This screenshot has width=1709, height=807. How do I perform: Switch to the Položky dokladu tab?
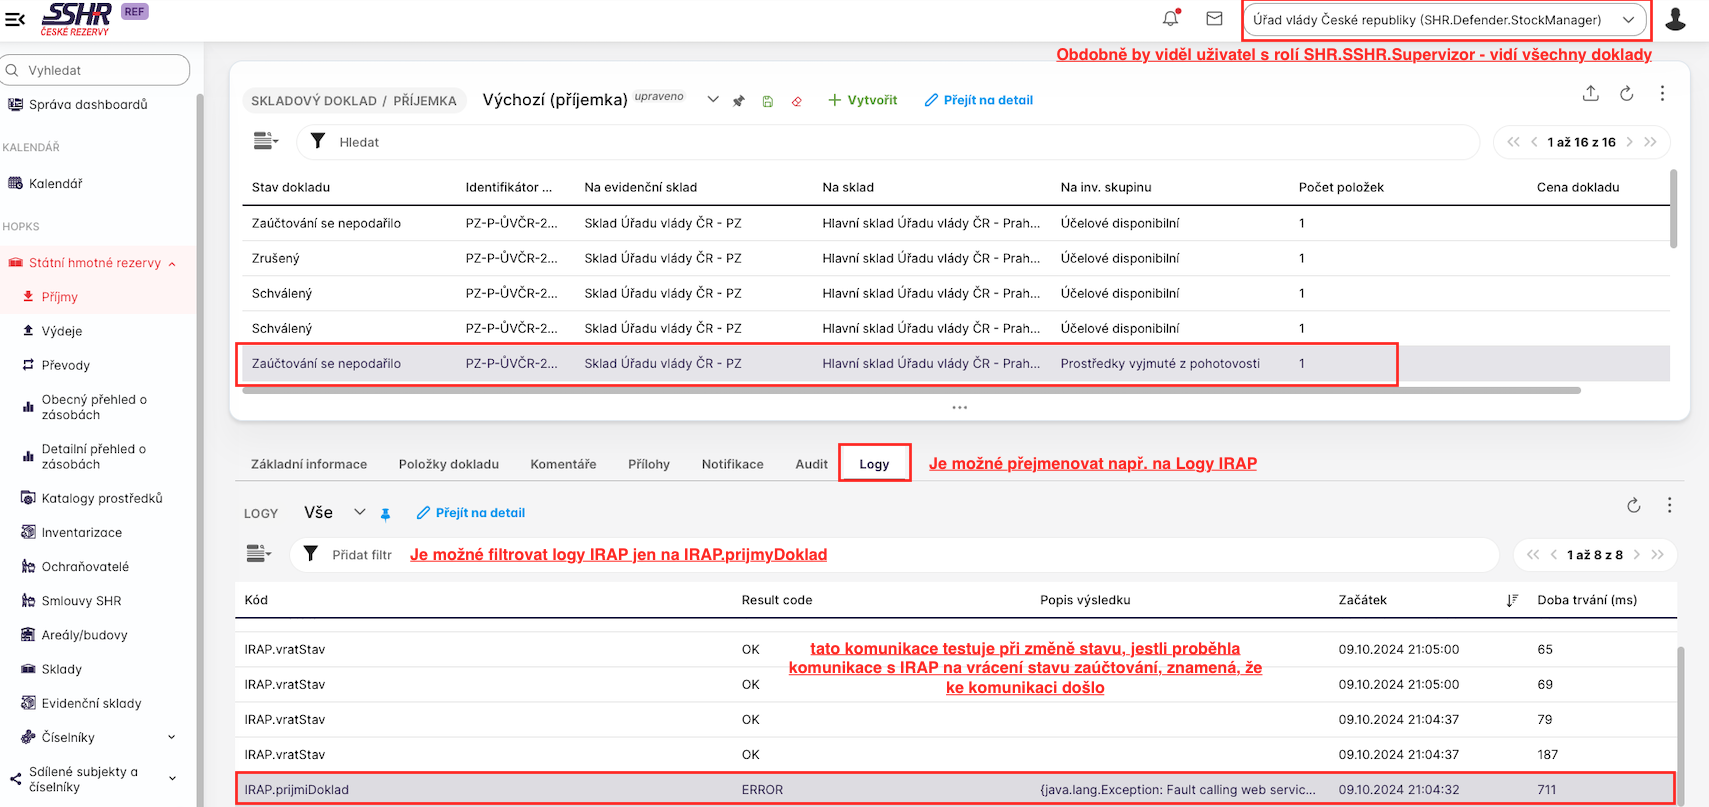448,464
